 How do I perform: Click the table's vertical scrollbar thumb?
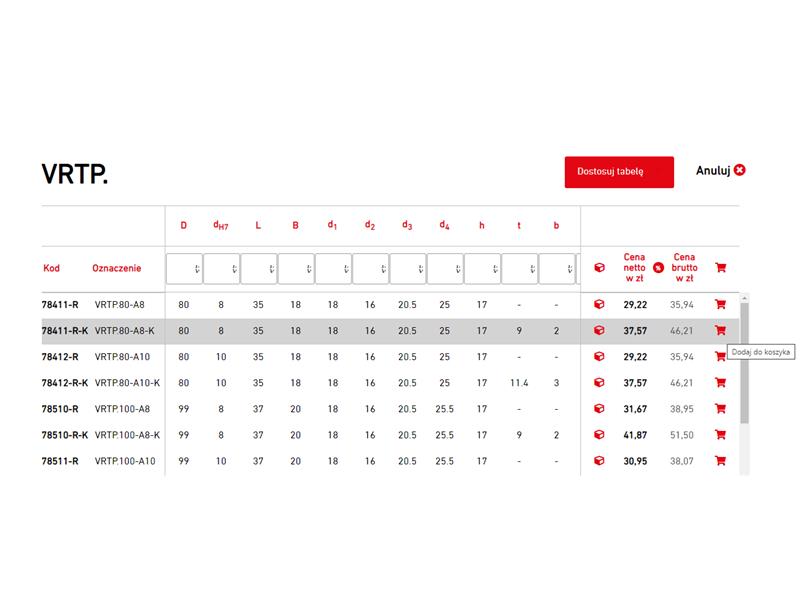744,363
